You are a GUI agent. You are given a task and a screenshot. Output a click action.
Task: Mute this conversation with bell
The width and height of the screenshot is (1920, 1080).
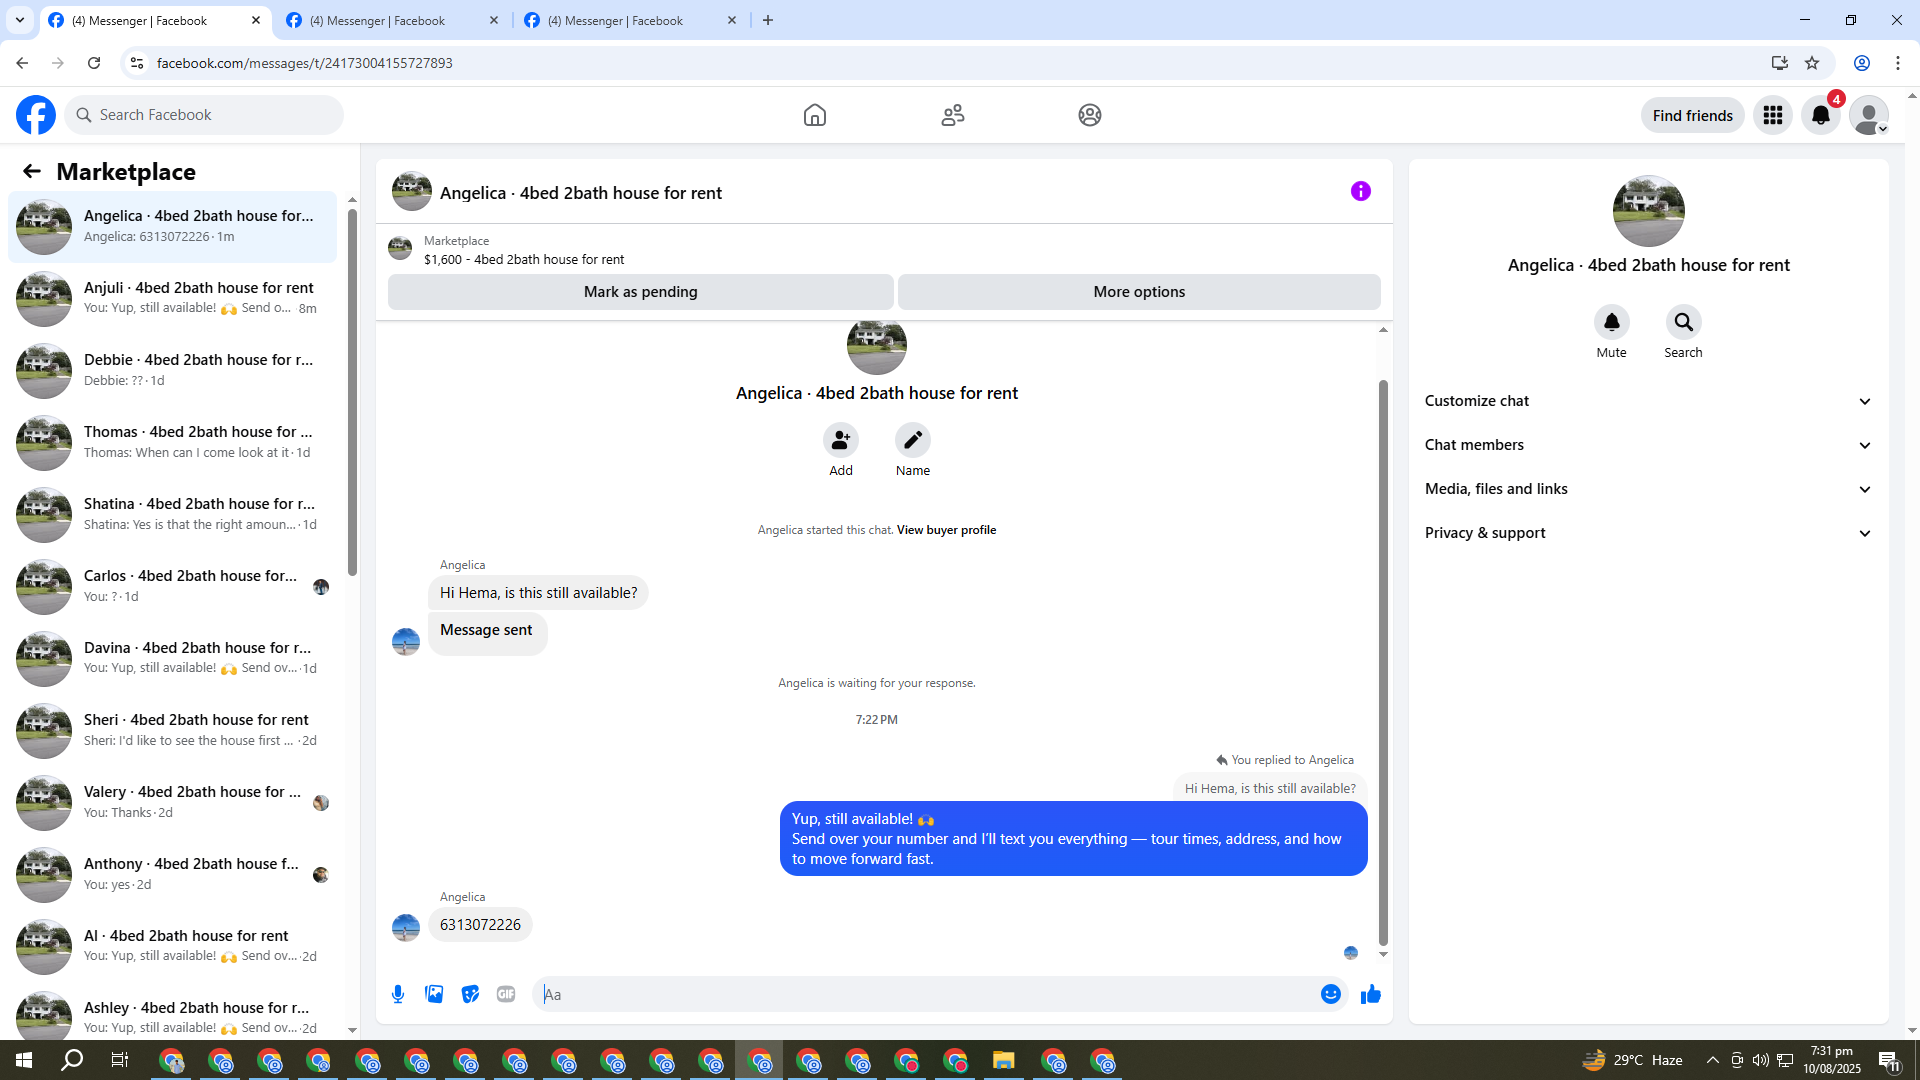pos(1611,323)
